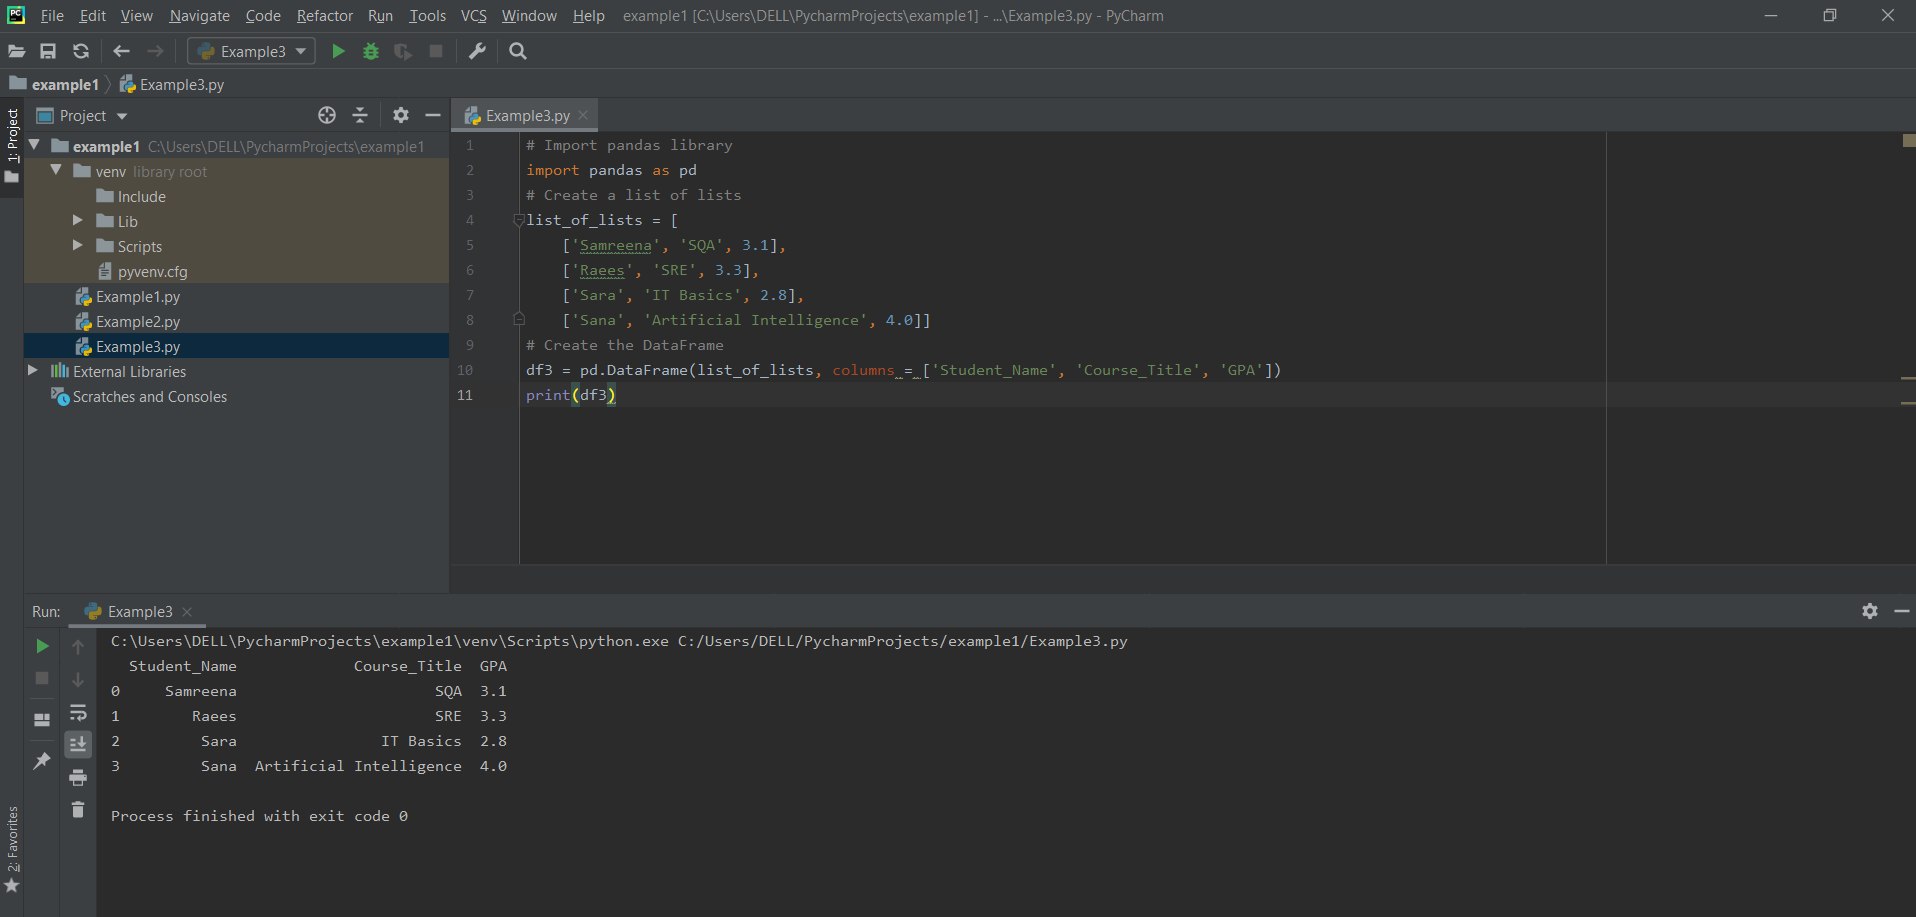Viewport: 1916px width, 917px height.
Task: Toggle scroll to end in Run console
Action: coord(78,744)
